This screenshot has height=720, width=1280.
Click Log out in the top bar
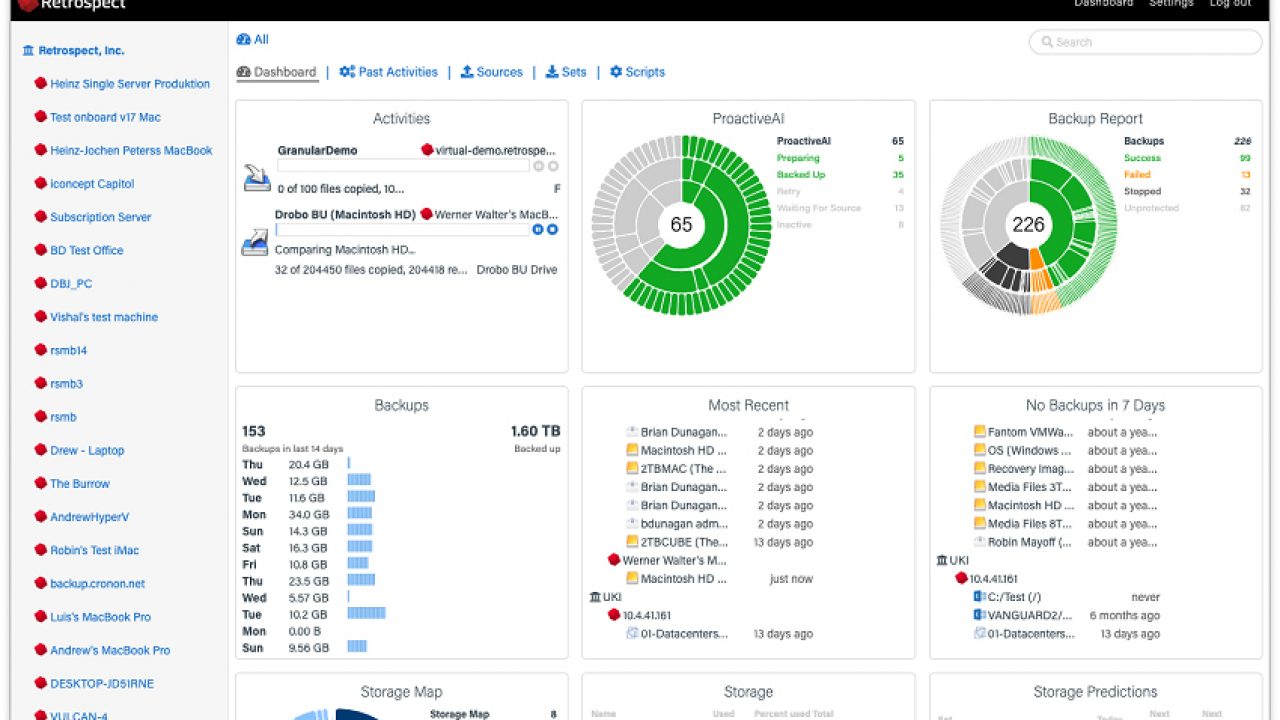(x=1230, y=3)
